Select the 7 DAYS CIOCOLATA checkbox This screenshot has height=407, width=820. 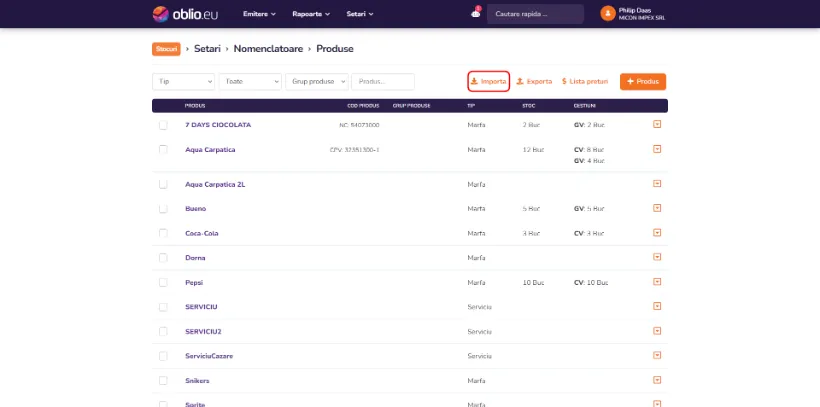tap(163, 125)
